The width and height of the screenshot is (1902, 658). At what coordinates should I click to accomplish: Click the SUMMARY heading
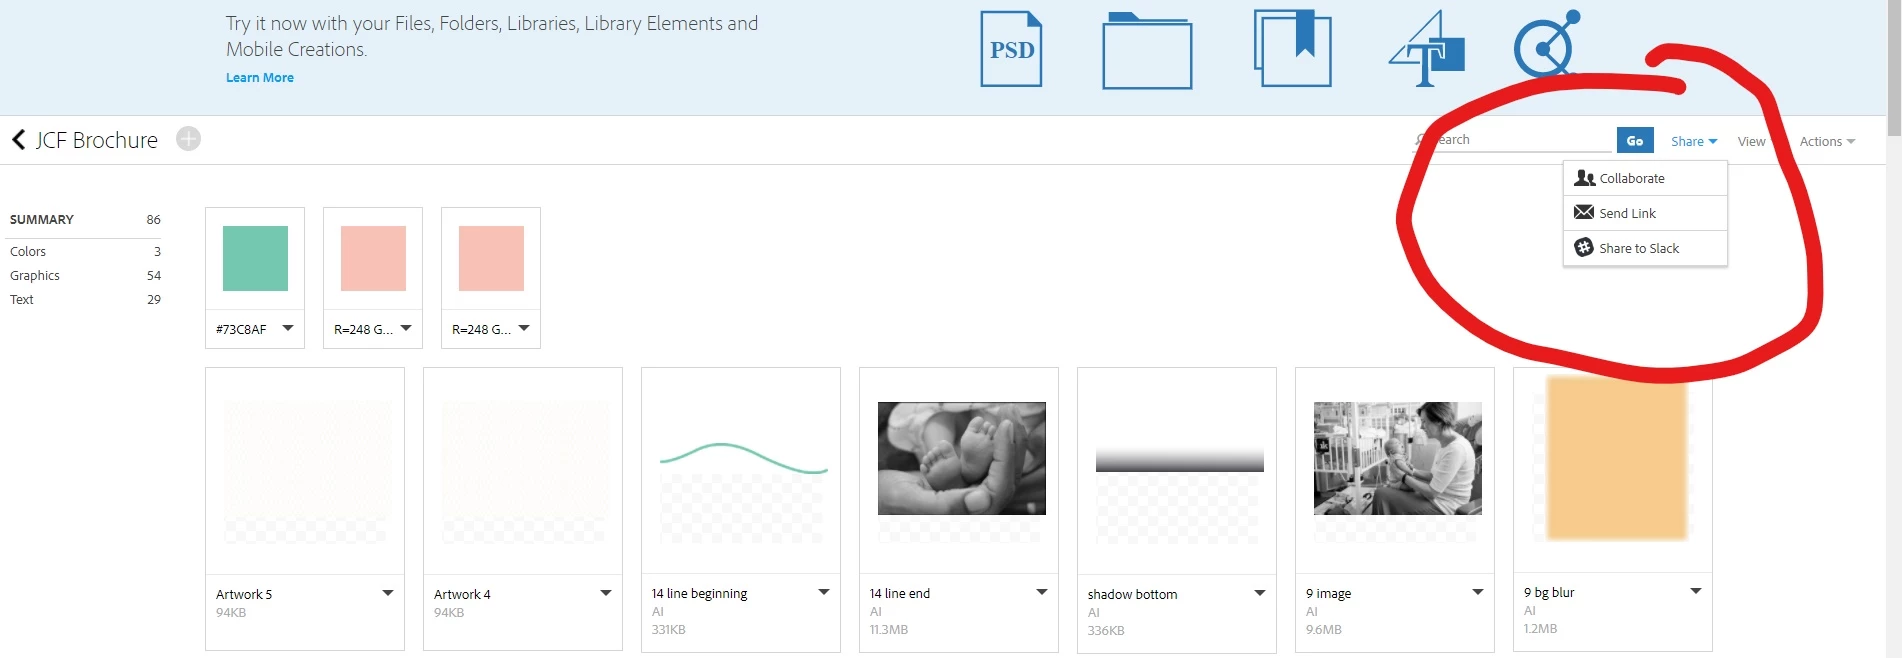pos(42,219)
